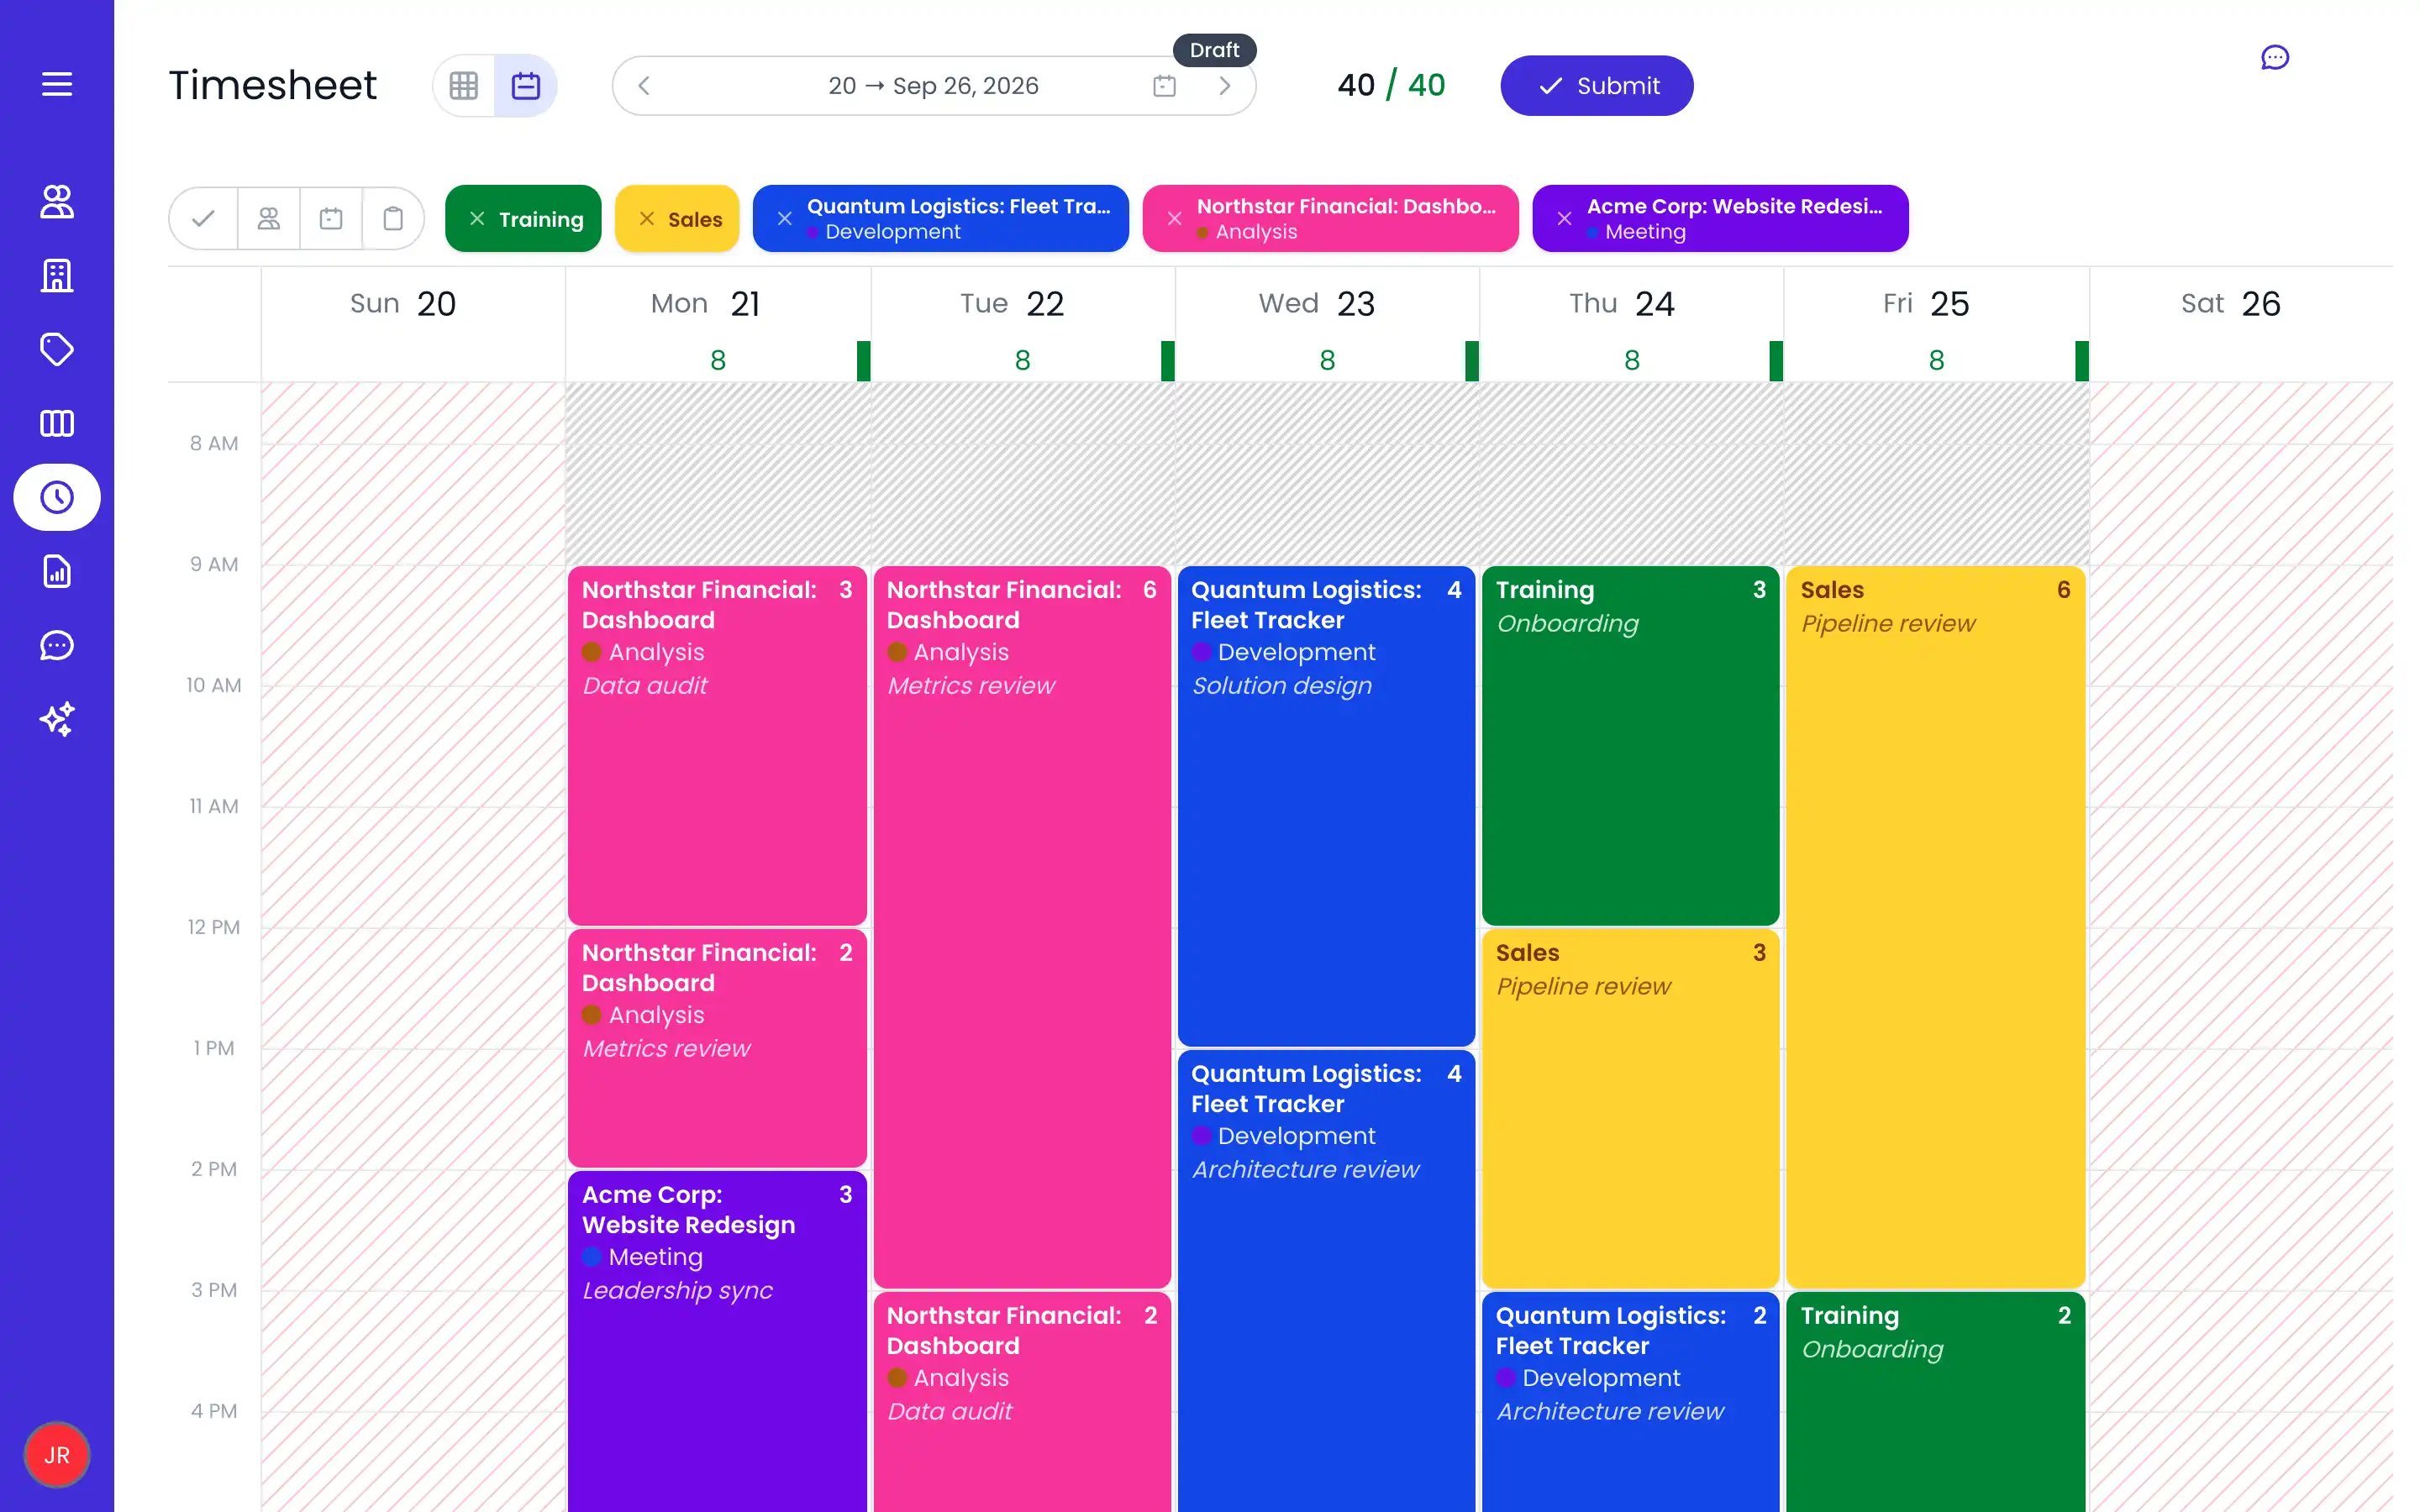This screenshot has height=1512, width=2420.
Task: Click the calendar filter toolbar button
Action: (x=331, y=218)
